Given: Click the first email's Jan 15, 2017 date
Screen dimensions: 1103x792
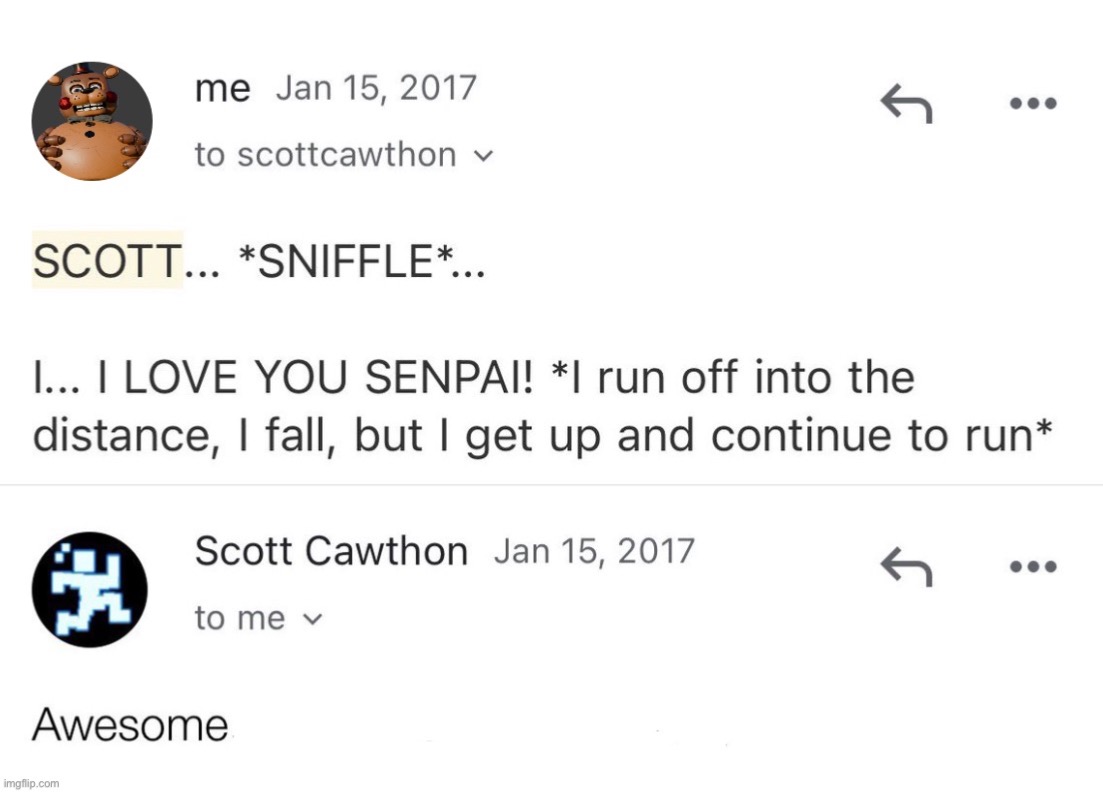Looking at the screenshot, I should pos(376,89).
